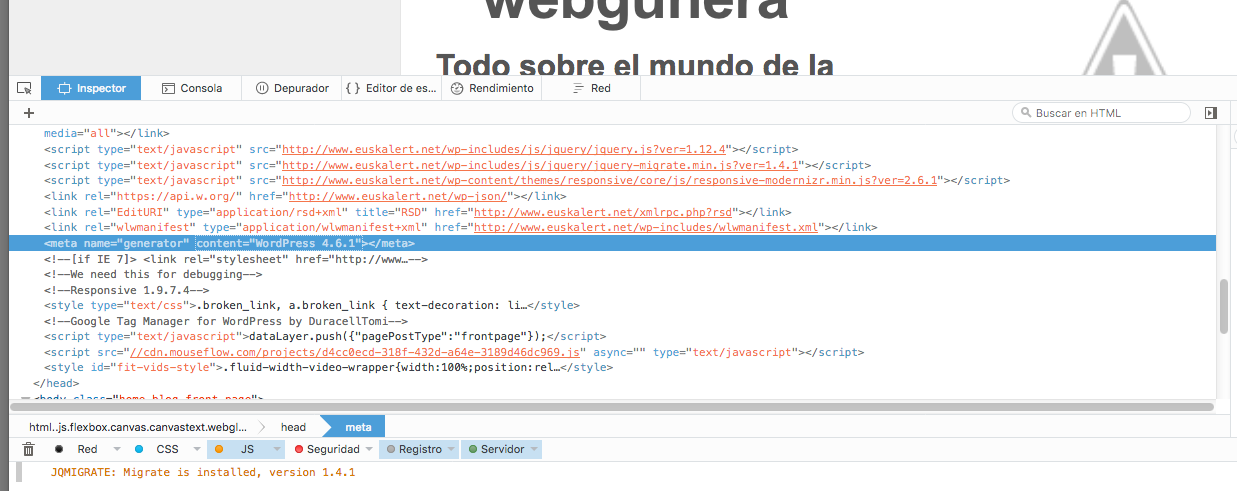This screenshot has width=1237, height=491.
Task: Open the xmlrpc.php?rsd link
Action: tap(604, 212)
